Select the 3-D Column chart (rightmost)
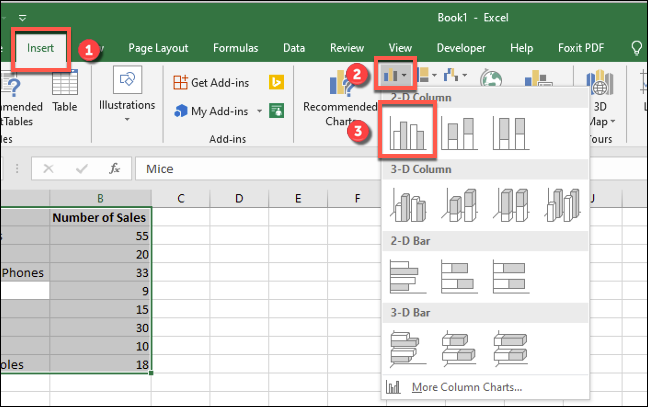The height and width of the screenshot is (407, 648). click(x=562, y=204)
